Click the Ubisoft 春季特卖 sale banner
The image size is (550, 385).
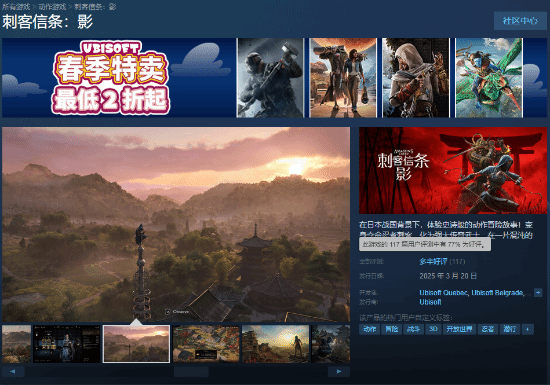pyautogui.click(x=119, y=77)
